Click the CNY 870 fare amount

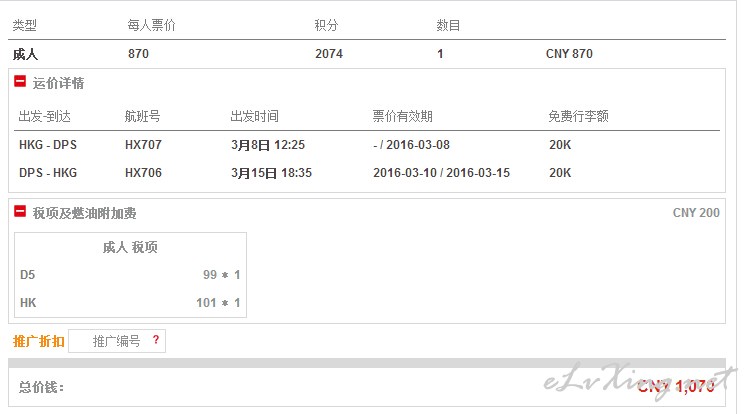(569, 53)
